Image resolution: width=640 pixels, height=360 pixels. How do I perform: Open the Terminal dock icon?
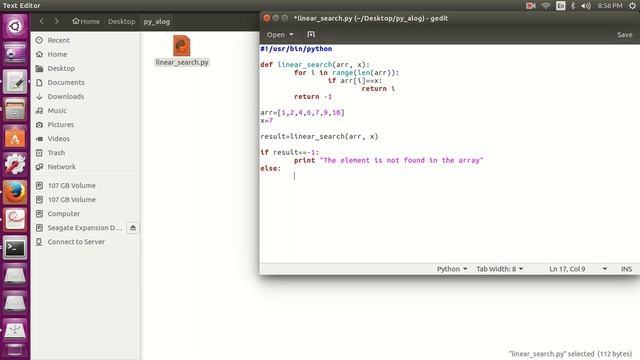pos(15,247)
